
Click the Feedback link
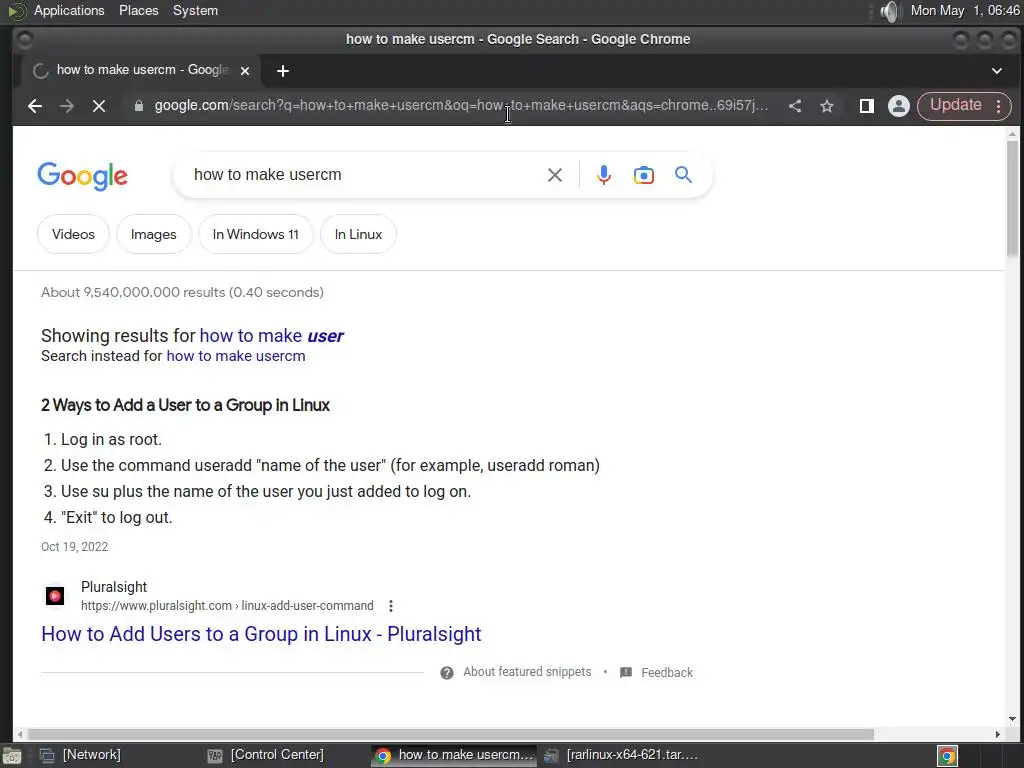pos(667,673)
